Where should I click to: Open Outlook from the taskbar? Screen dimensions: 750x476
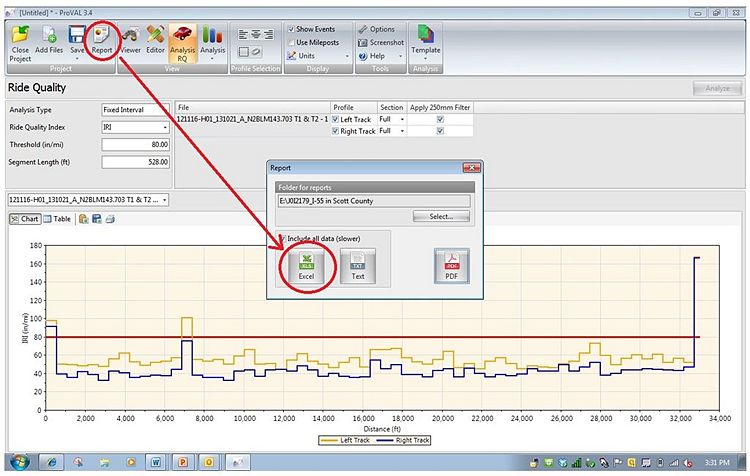click(x=209, y=463)
